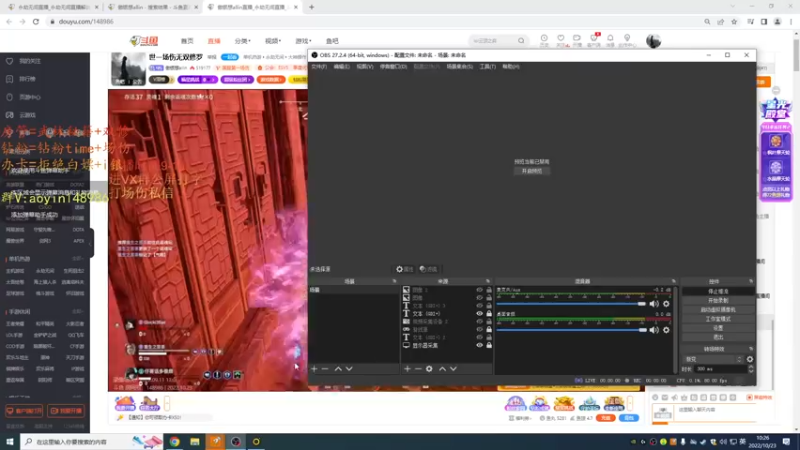Image resolution: width=800 pixels, height=450 pixels.
Task: Hide the active Text (GDI+) source
Action: point(479,314)
